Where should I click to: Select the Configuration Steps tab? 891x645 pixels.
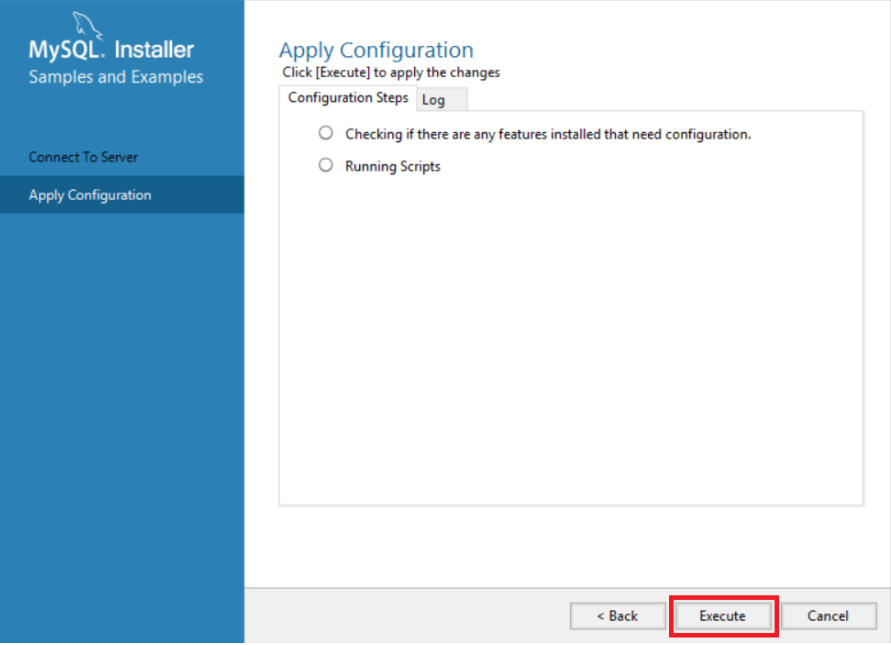348,98
